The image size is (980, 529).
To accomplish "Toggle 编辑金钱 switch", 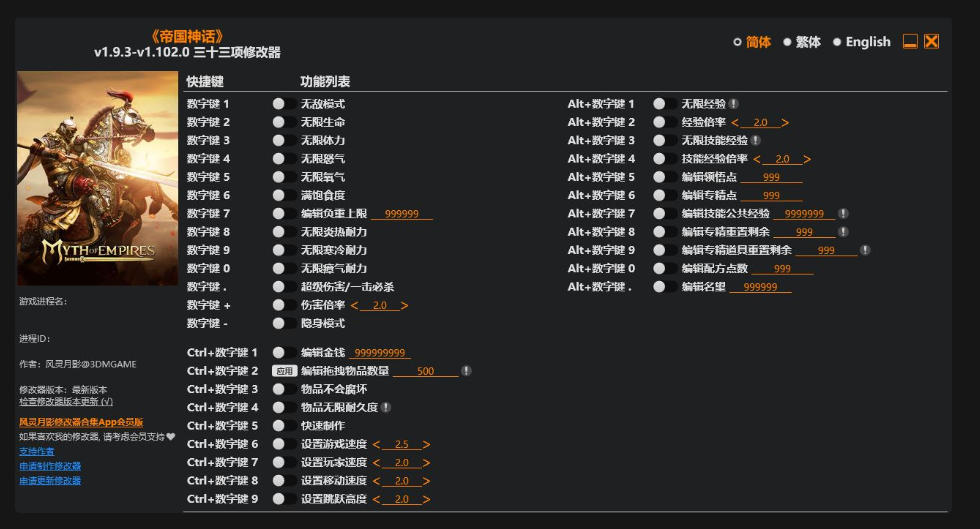I will [x=284, y=353].
